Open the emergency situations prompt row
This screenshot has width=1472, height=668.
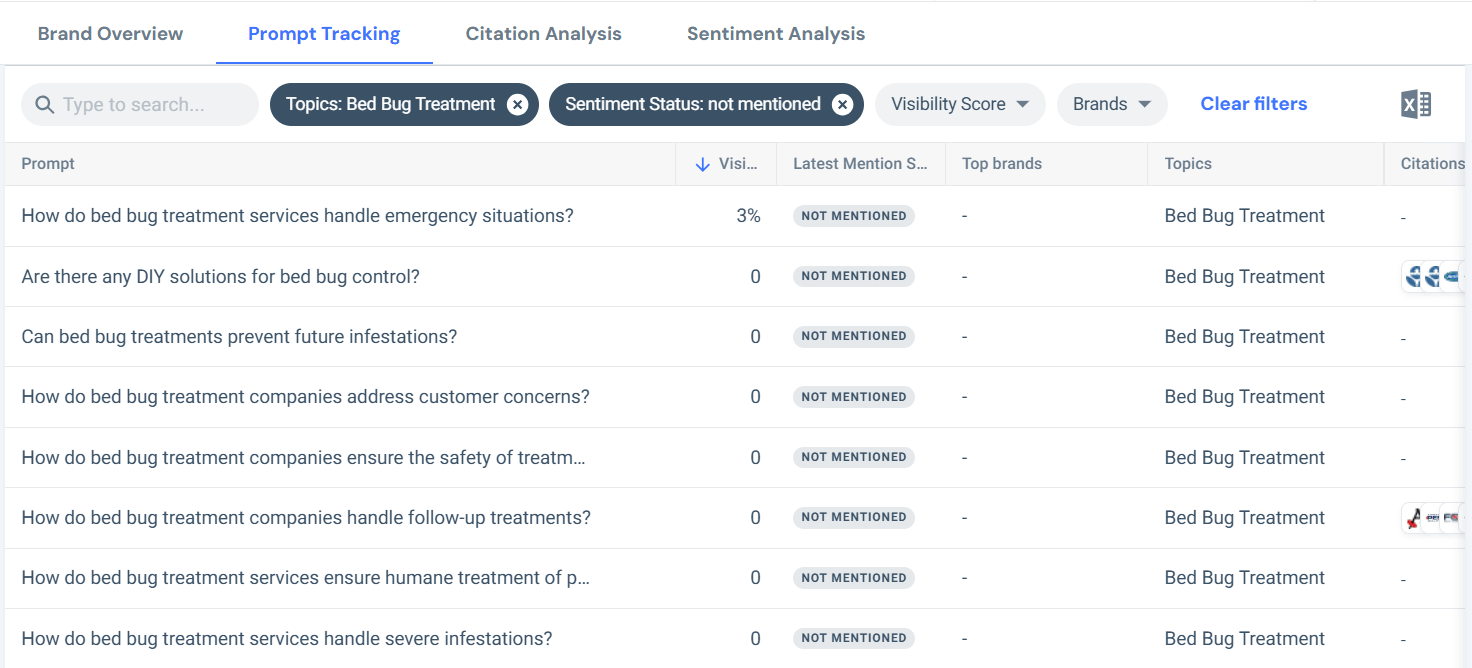(x=297, y=216)
